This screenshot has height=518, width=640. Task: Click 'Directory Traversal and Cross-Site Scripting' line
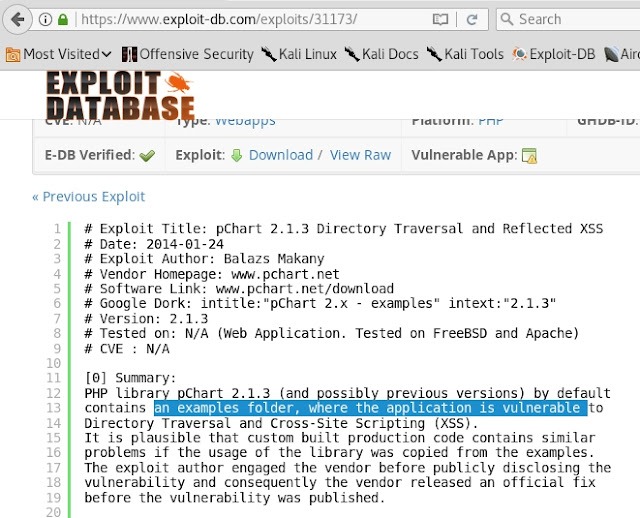(x=281, y=423)
